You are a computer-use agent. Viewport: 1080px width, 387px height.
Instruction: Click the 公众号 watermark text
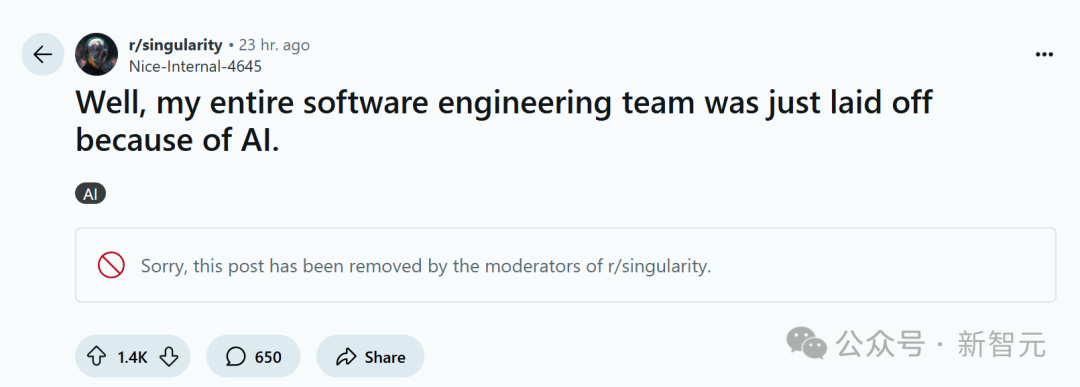click(x=880, y=343)
